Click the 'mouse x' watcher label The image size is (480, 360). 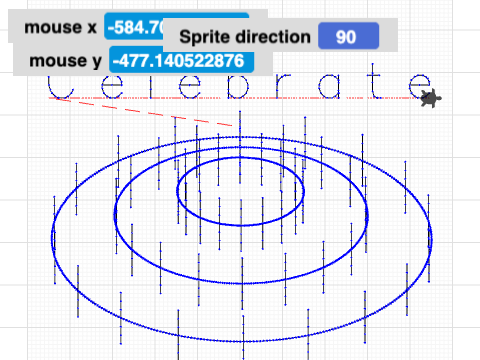tap(60, 27)
